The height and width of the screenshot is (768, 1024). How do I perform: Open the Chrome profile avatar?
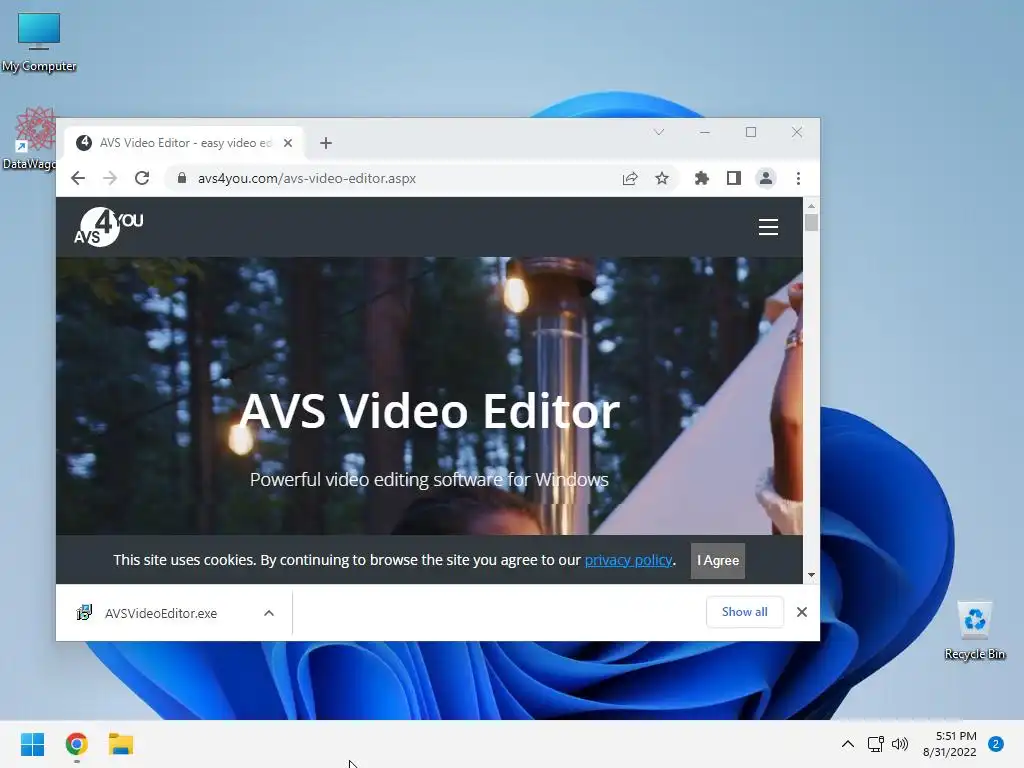(765, 178)
